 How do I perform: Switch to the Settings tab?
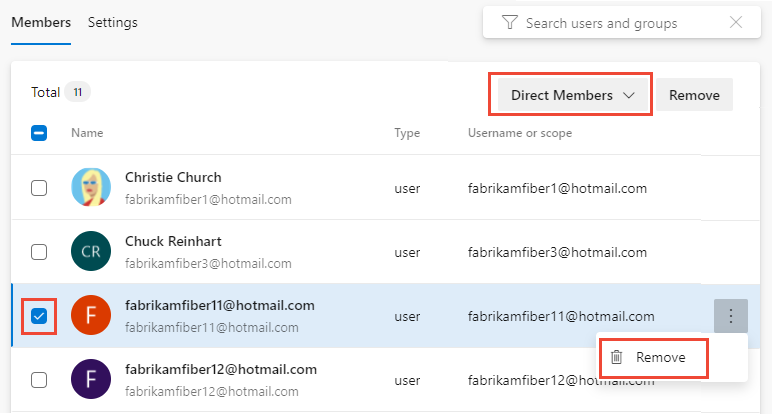[x=113, y=22]
